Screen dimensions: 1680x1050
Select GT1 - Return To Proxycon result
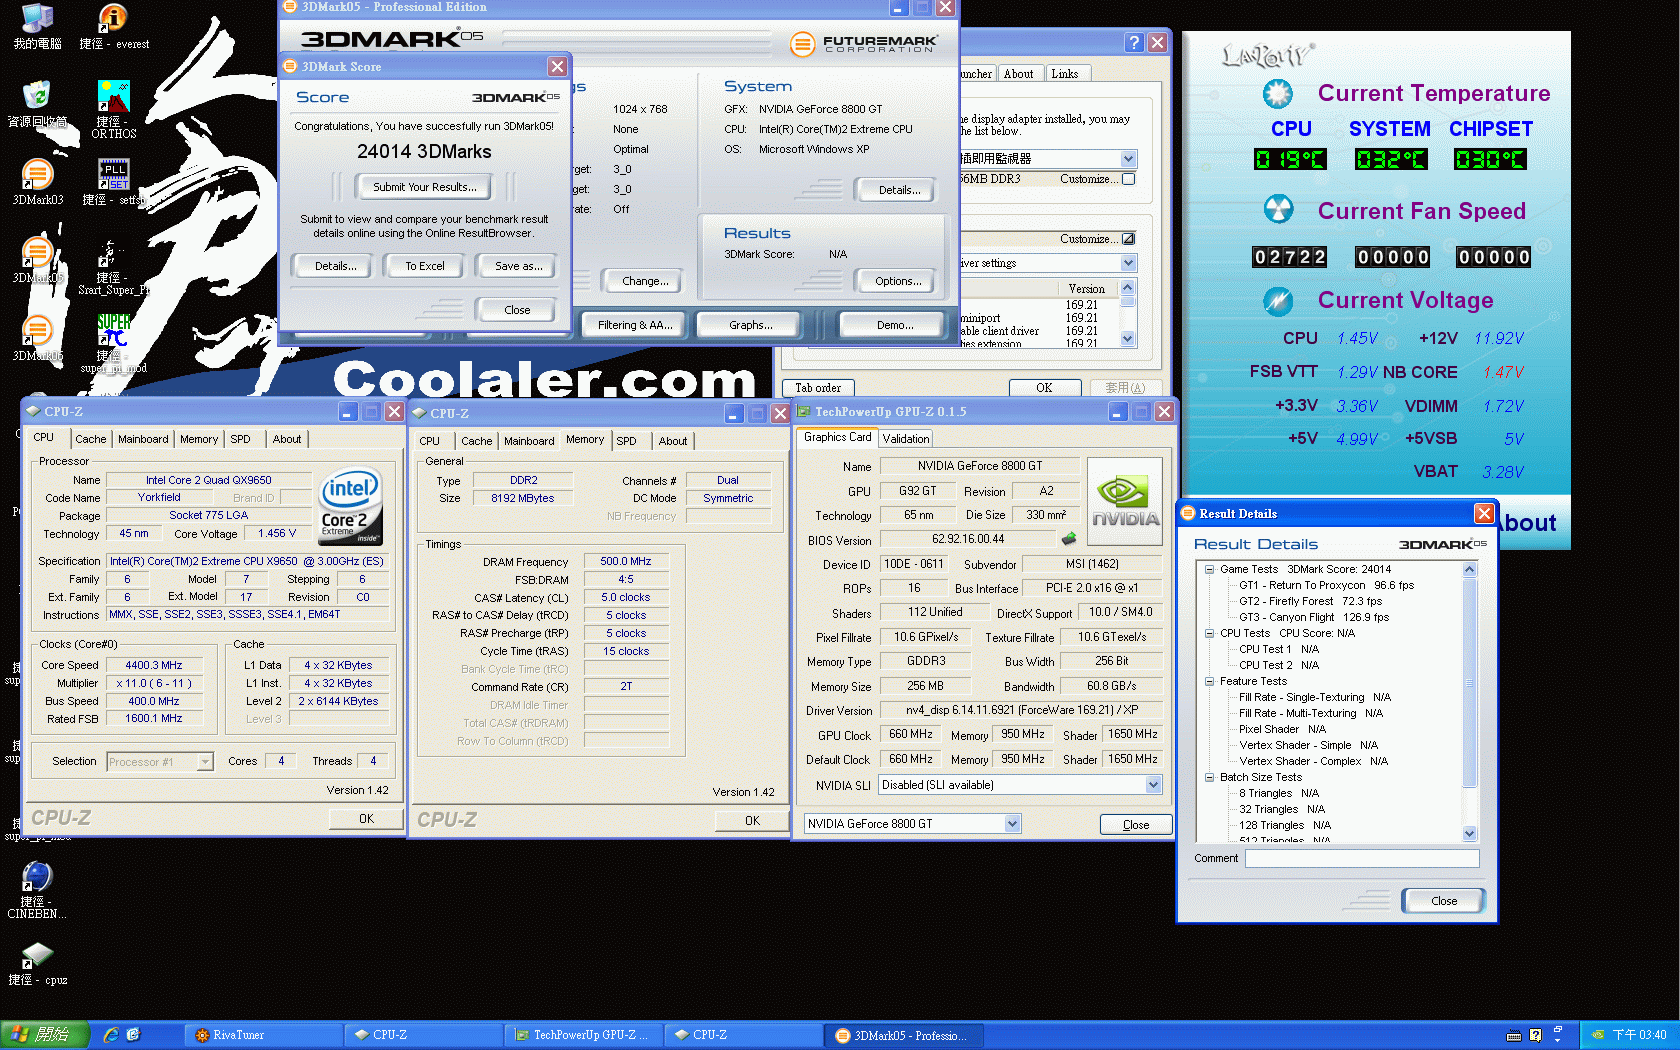(x=1326, y=585)
